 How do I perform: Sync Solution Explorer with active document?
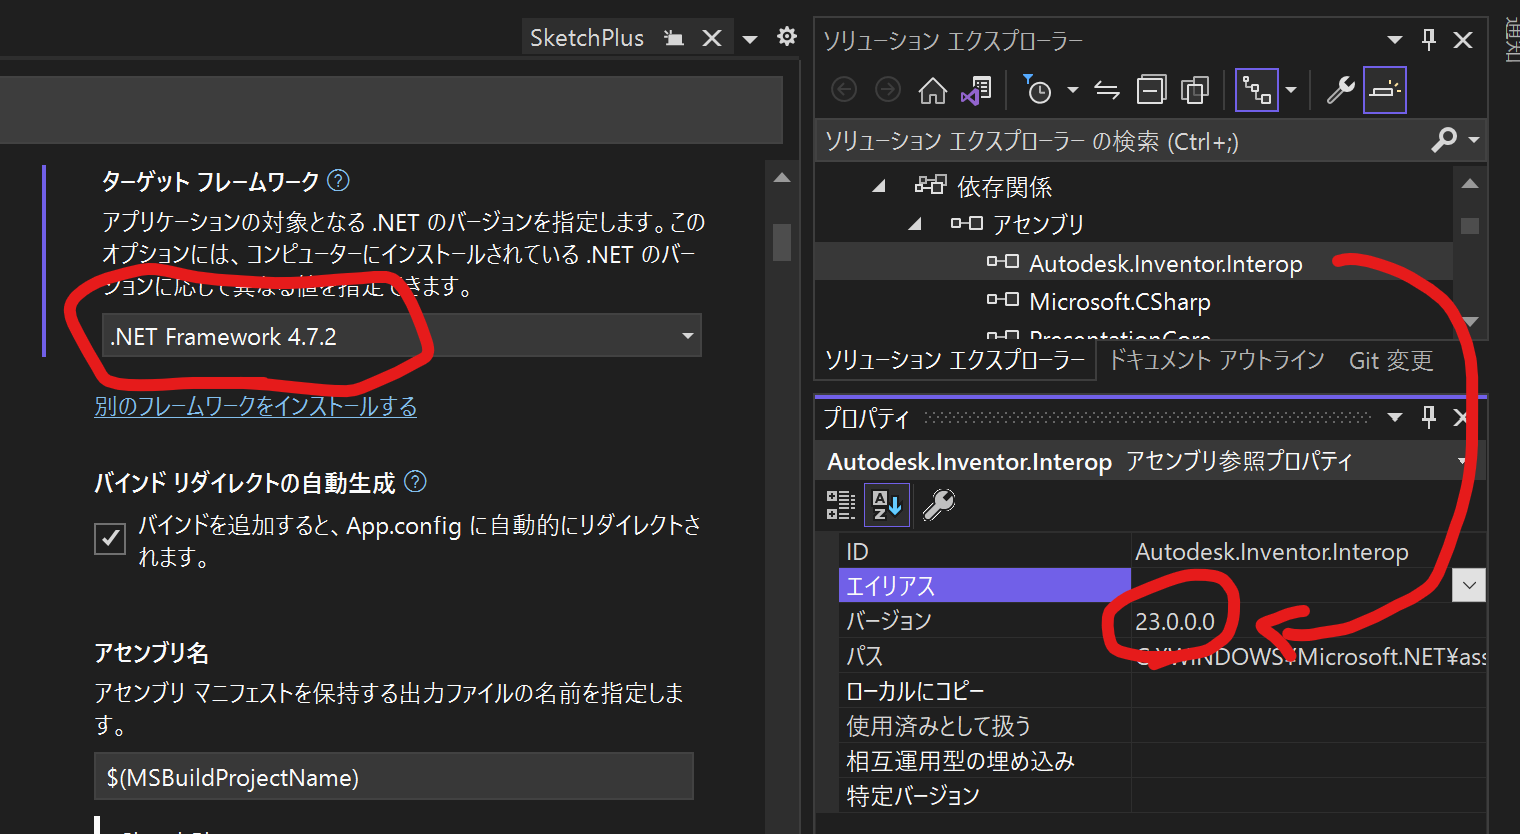click(1106, 89)
